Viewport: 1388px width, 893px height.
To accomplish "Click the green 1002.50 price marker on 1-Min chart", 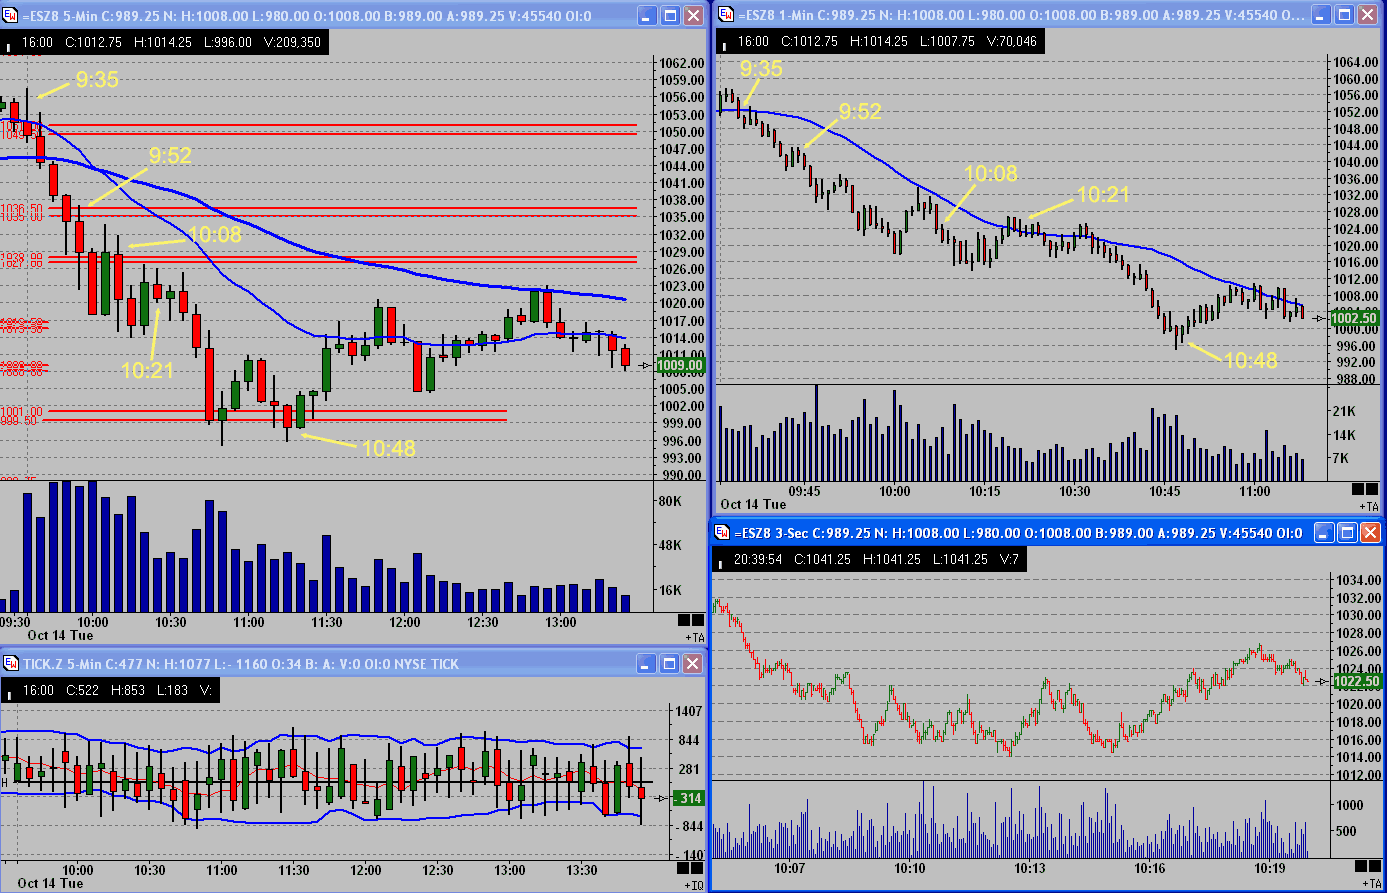I will [1356, 318].
